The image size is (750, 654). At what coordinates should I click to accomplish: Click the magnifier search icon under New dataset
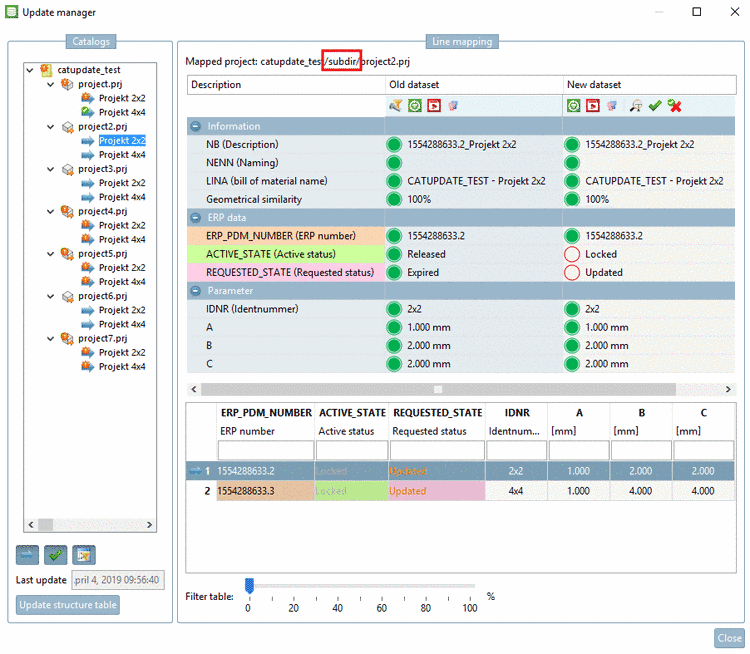point(636,106)
